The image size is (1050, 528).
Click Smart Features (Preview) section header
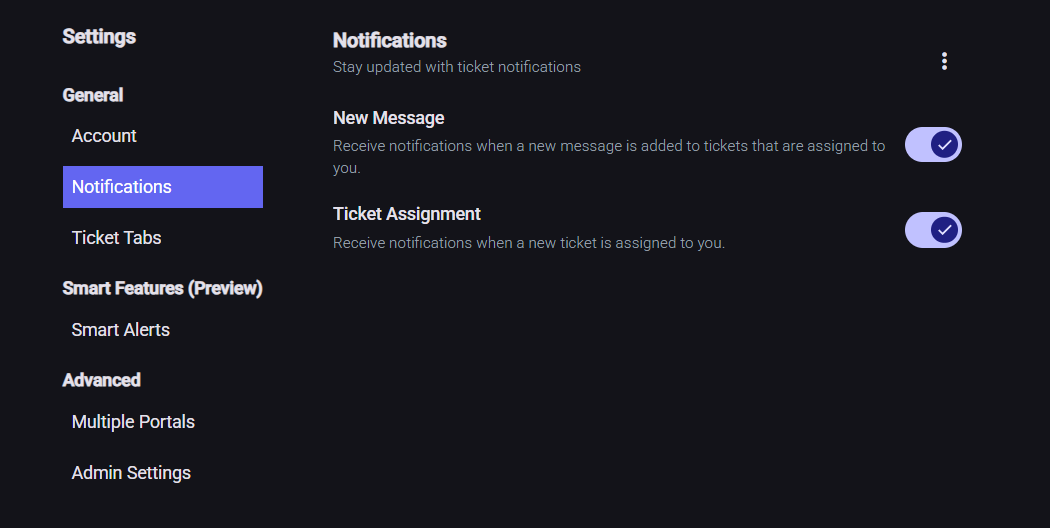pos(162,289)
